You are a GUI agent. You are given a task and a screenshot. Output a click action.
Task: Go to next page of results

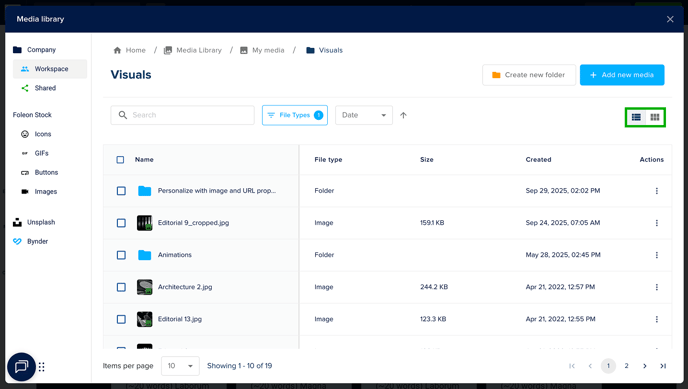(x=645, y=366)
